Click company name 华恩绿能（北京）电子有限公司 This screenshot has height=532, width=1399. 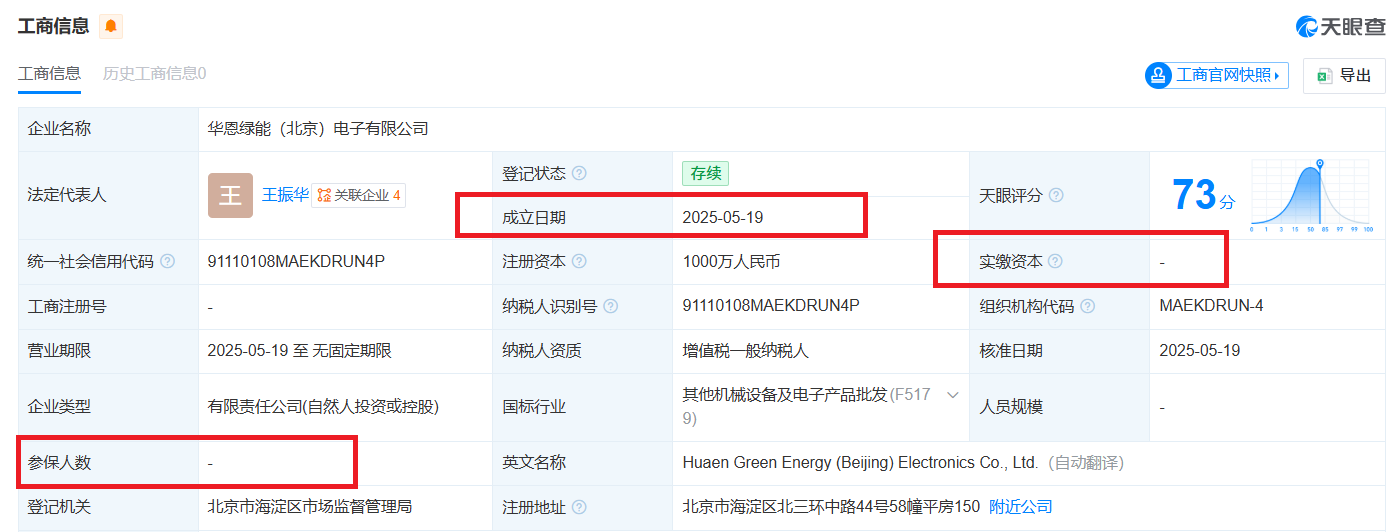318,128
